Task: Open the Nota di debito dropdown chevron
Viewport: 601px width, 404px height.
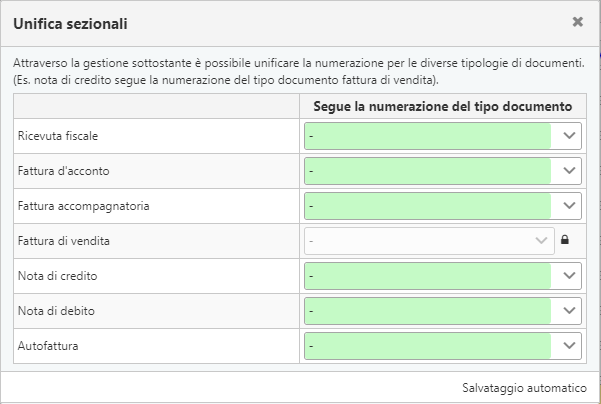Action: click(569, 310)
